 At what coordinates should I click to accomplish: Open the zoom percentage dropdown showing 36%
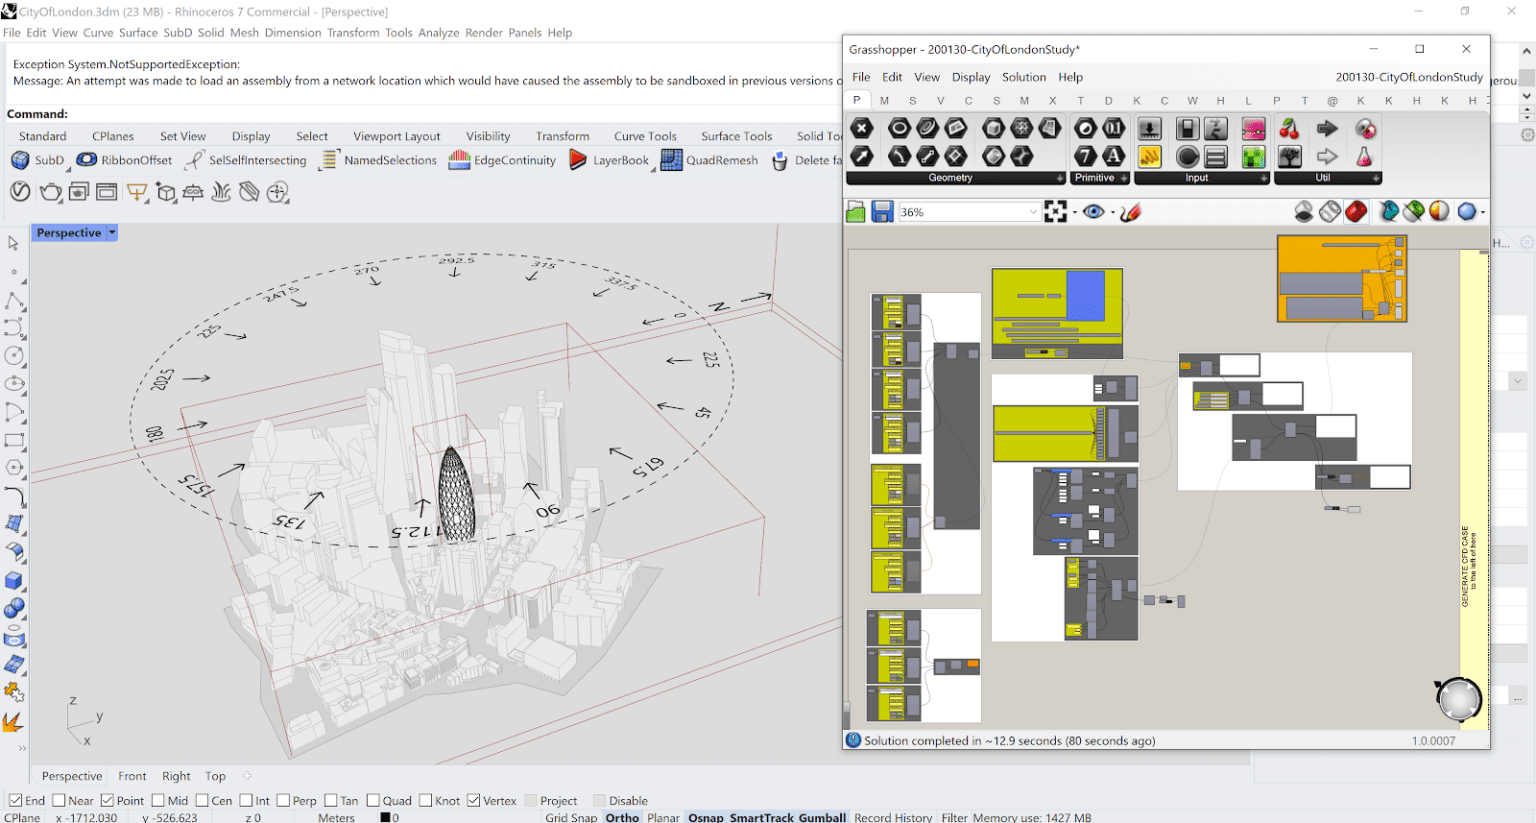pyautogui.click(x=1033, y=211)
